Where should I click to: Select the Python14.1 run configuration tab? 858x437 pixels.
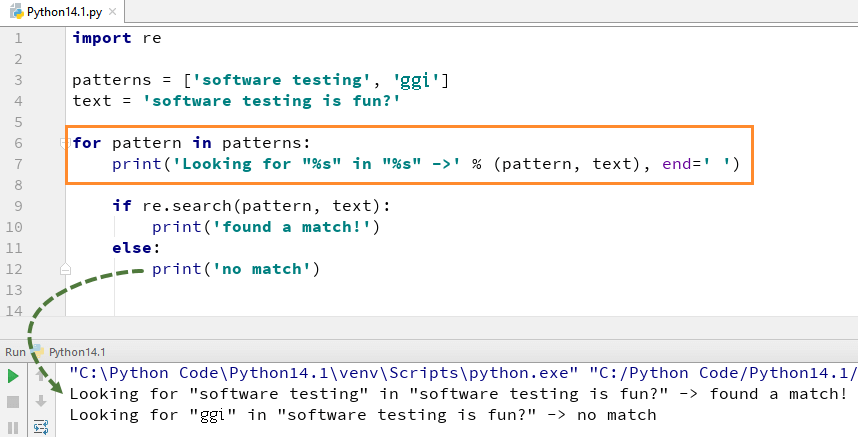coord(76,352)
